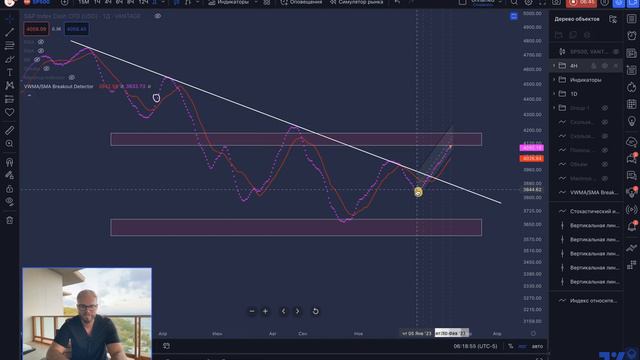
Task: Lock all drawings with padlock icon
Action: (x=9, y=189)
